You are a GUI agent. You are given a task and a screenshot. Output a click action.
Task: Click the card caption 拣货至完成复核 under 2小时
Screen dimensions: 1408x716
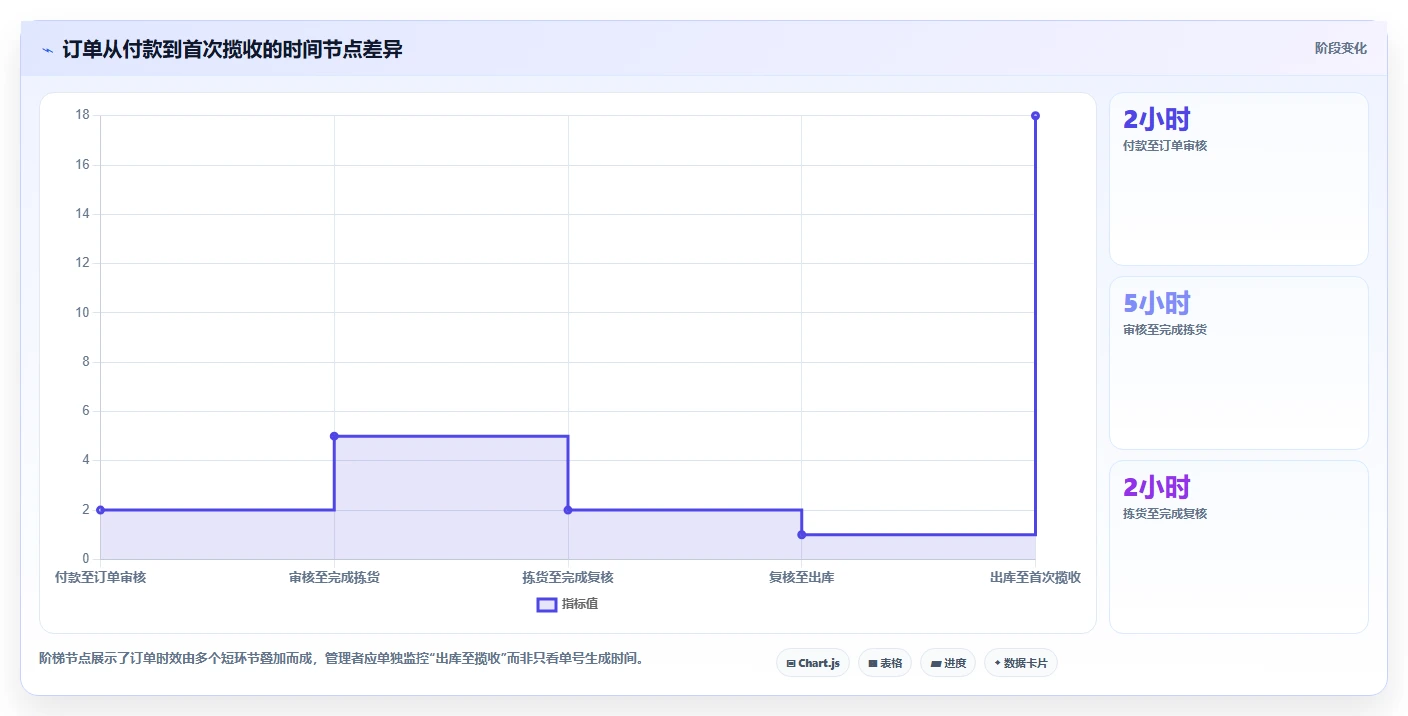pyautogui.click(x=1165, y=514)
